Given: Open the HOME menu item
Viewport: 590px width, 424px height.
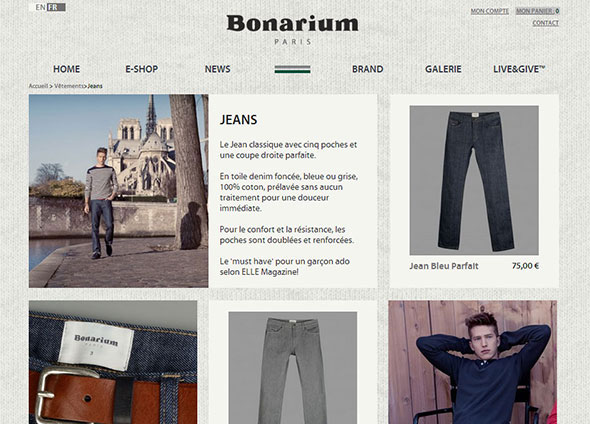Looking at the screenshot, I should [x=67, y=69].
